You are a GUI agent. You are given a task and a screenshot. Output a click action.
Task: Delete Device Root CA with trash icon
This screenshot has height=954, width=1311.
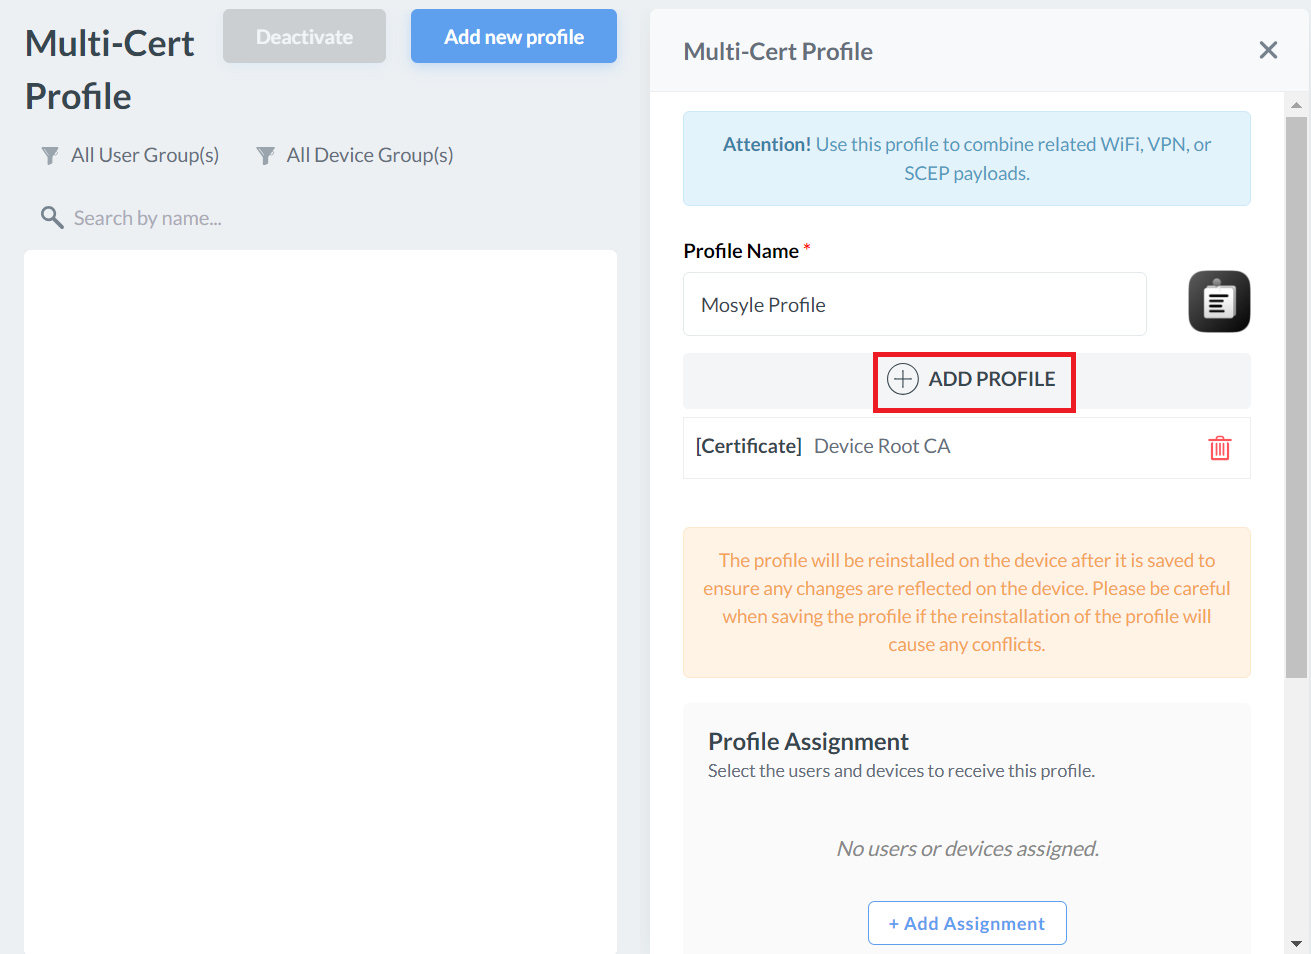pyautogui.click(x=1219, y=448)
